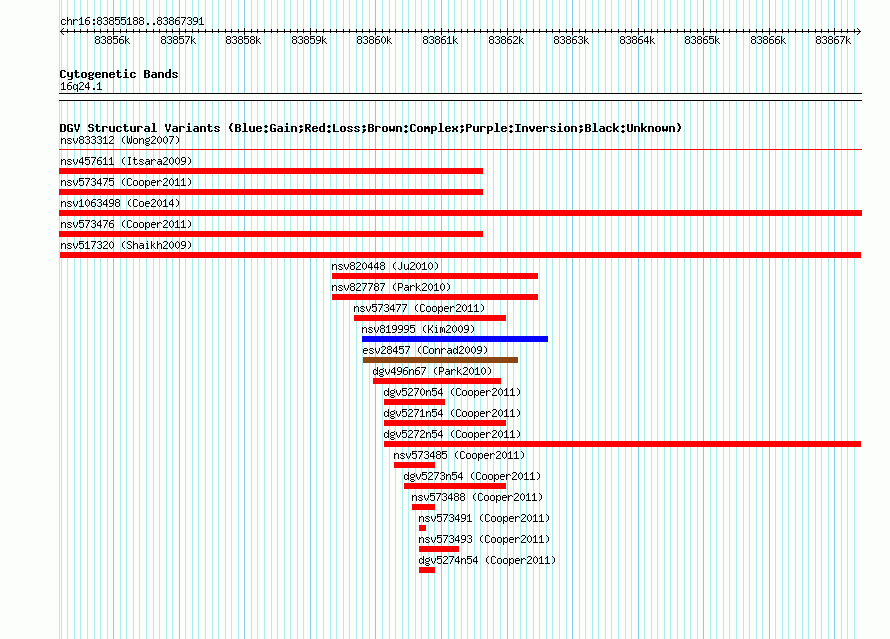The image size is (890, 639).
Task: Click the 83860k ruler tick label
Action: point(374,40)
